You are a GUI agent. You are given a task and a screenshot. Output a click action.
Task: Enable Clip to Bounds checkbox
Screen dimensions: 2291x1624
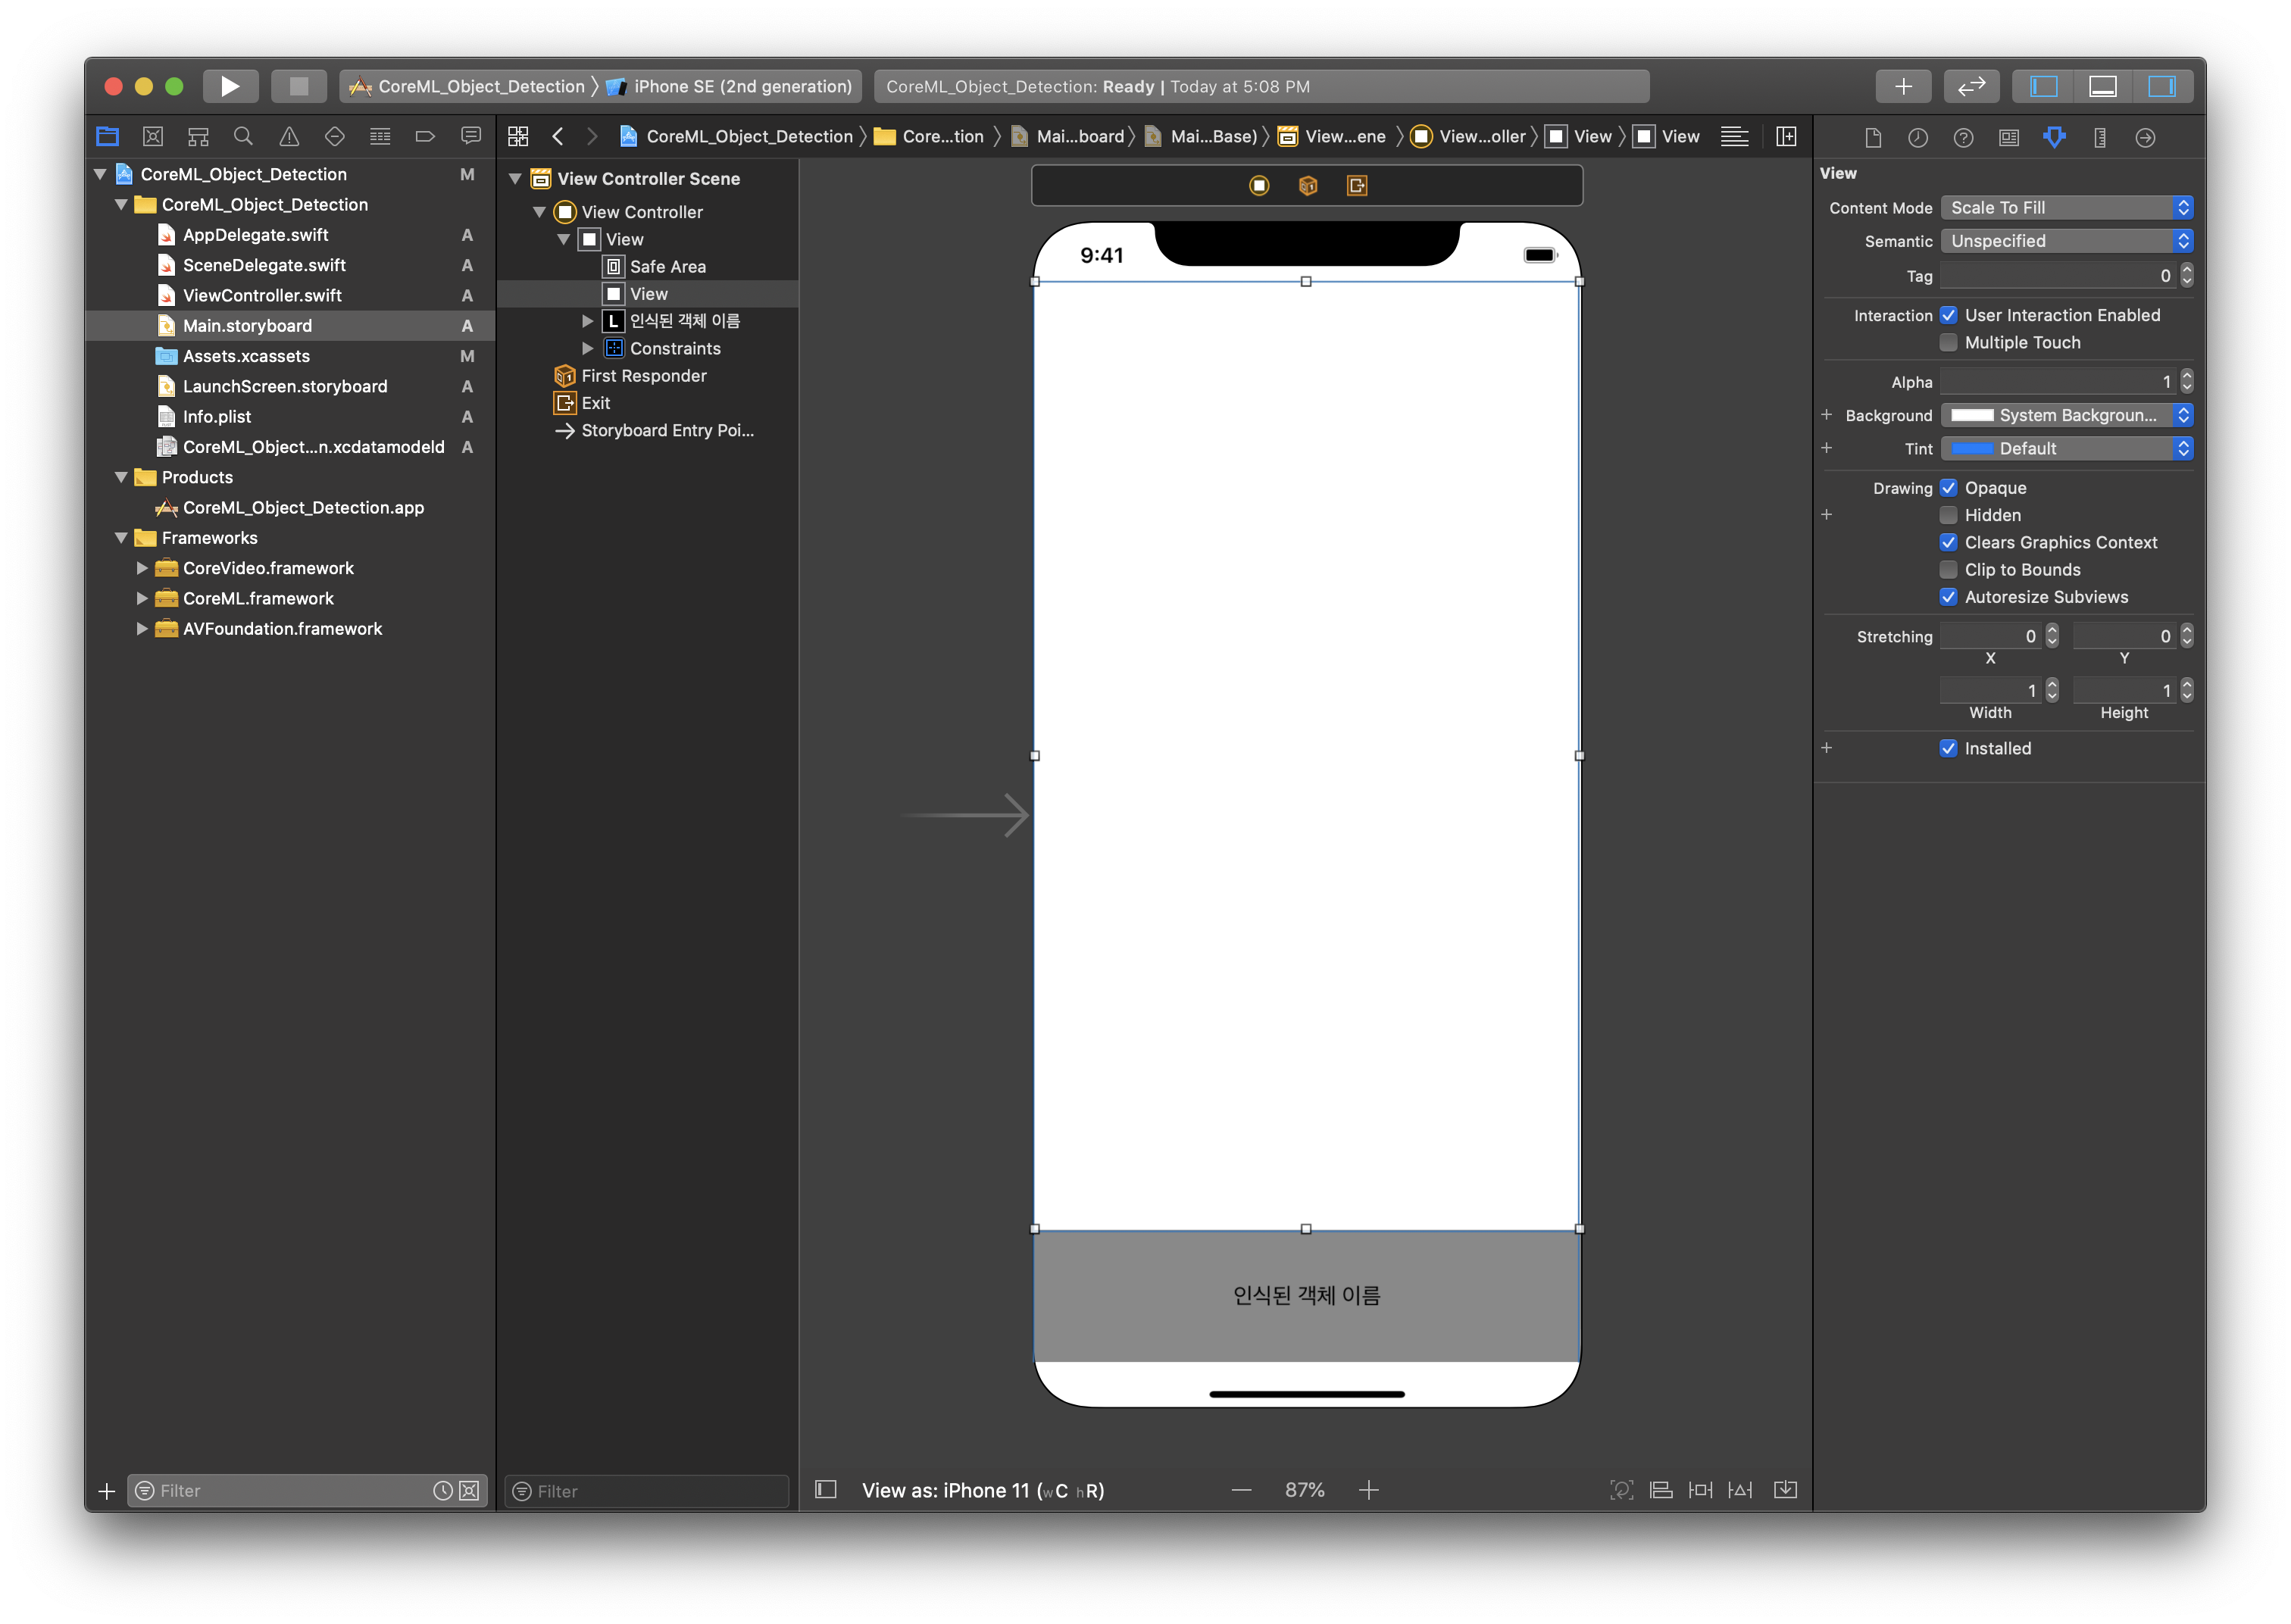(1948, 570)
